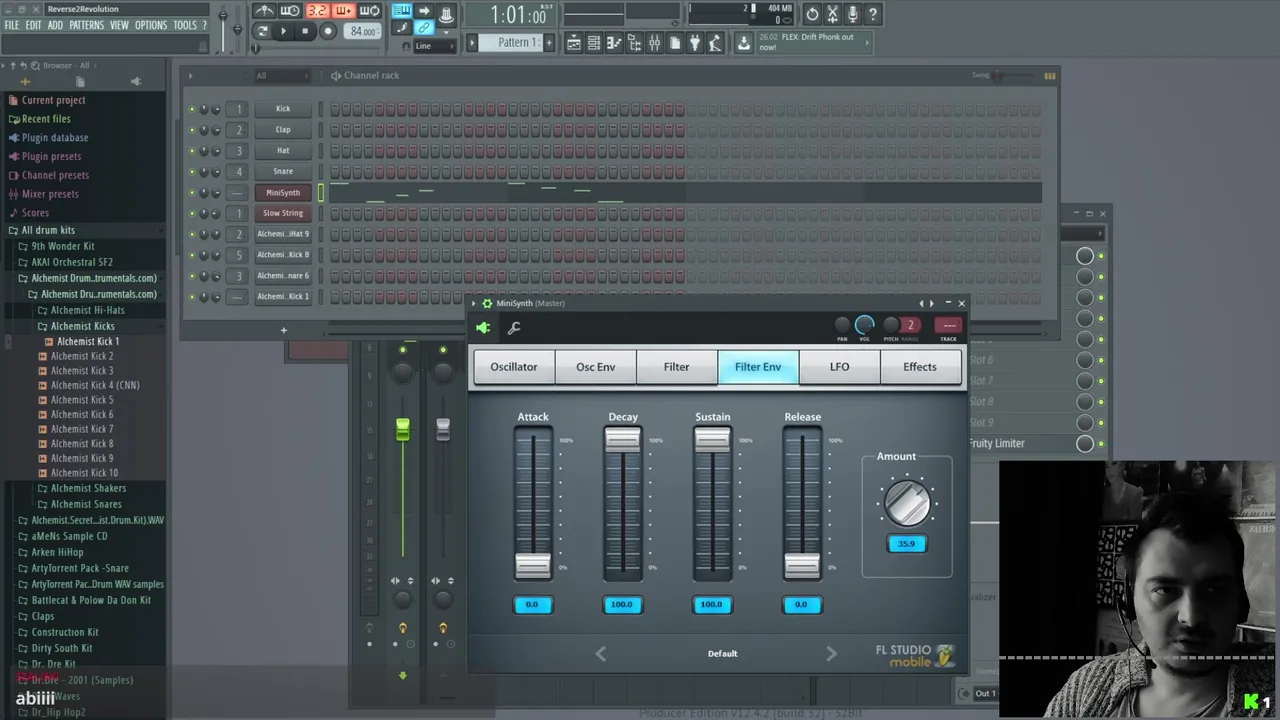
Task: Switch to the Oscillator tab
Action: click(514, 367)
